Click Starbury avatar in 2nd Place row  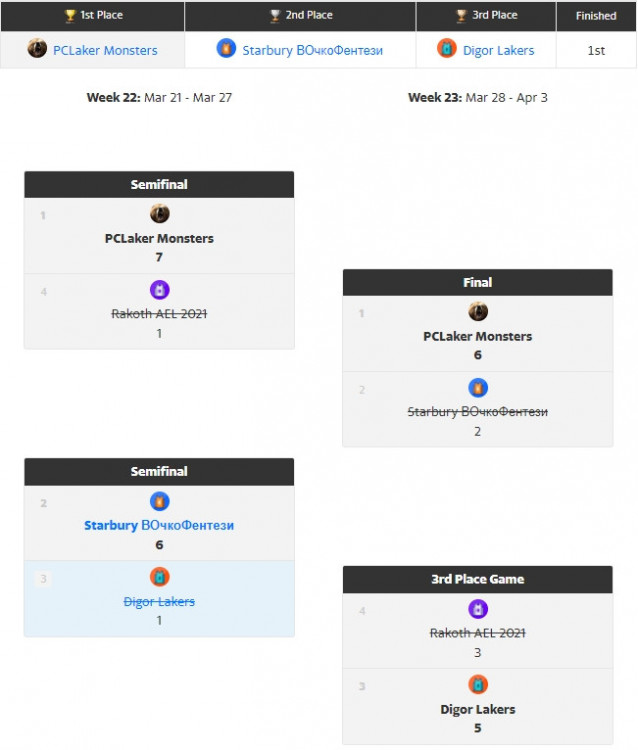(227, 49)
